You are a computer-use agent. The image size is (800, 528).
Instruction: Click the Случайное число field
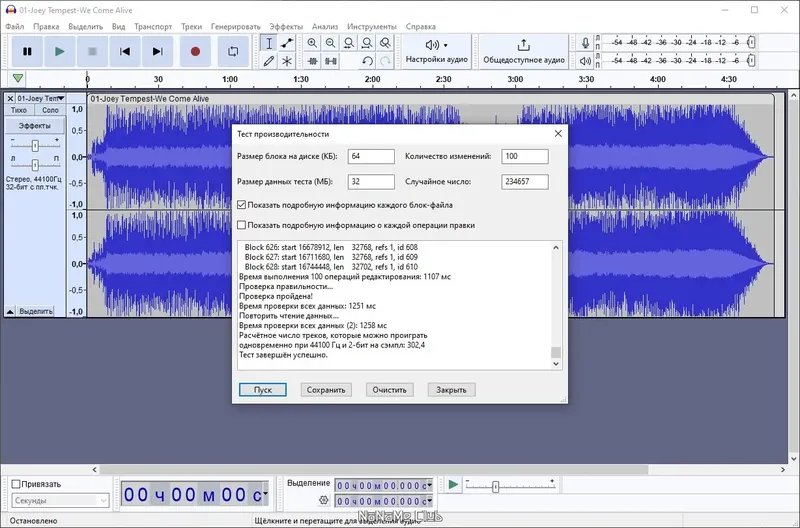click(x=525, y=182)
